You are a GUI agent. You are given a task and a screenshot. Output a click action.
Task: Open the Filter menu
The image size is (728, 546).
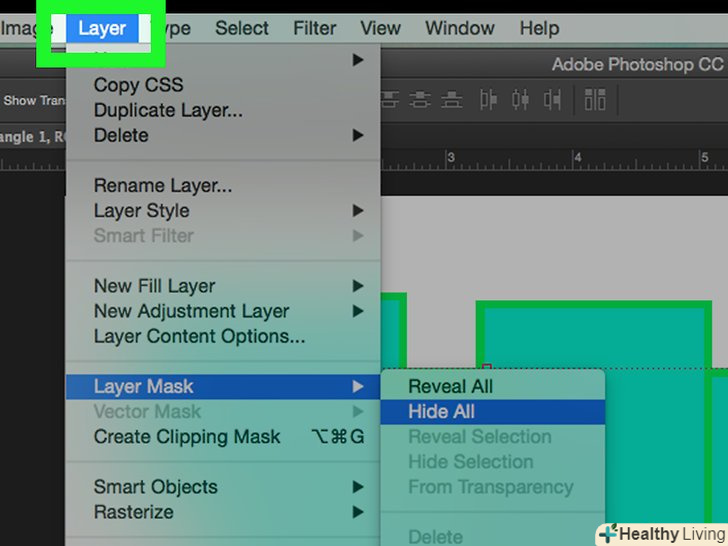tap(314, 28)
